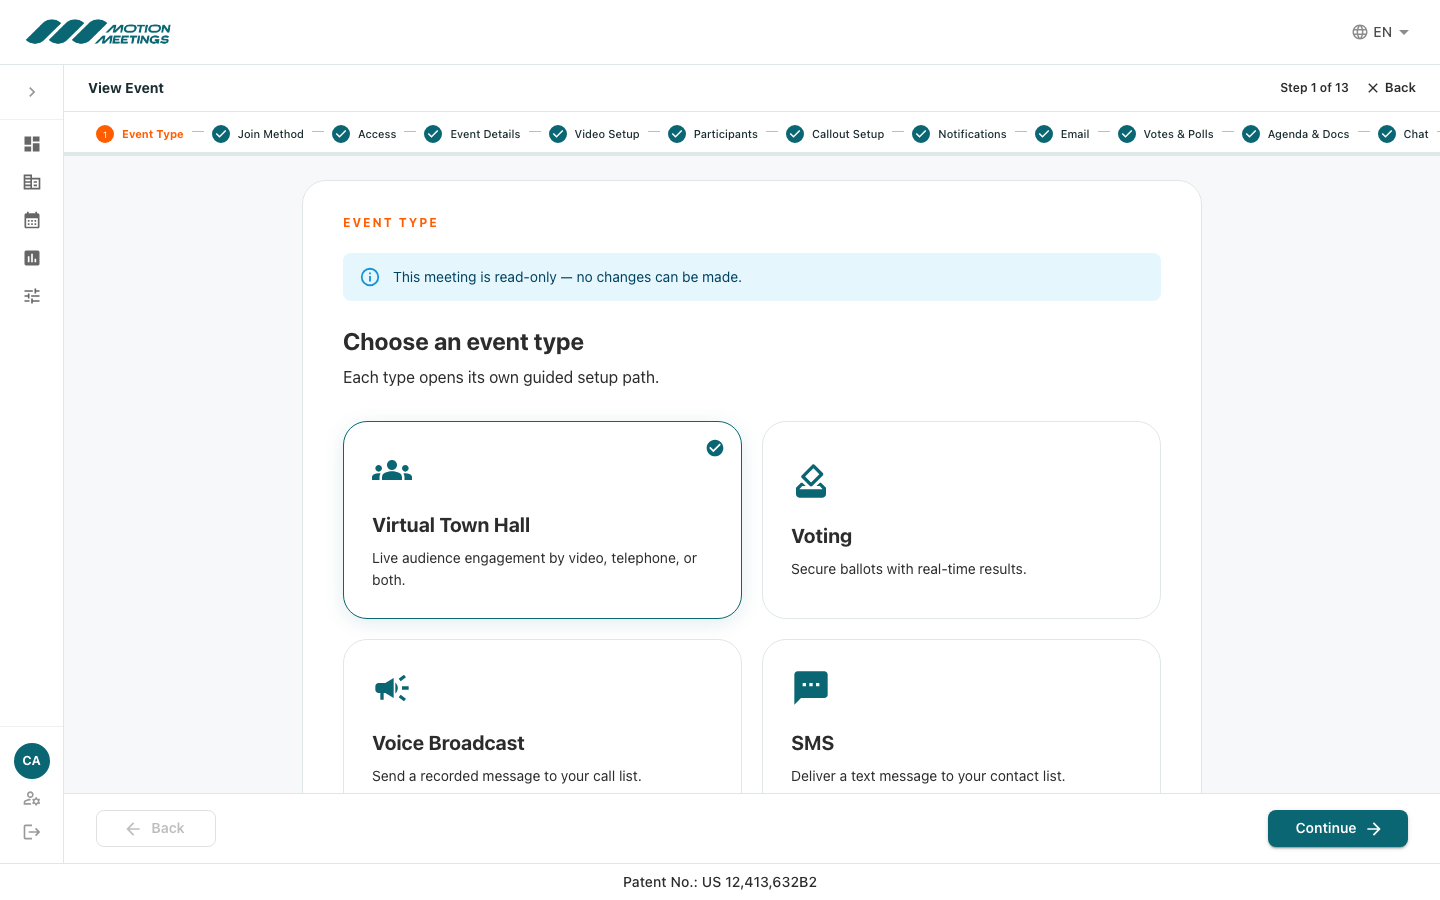Click the Motion Meetings logo
The width and height of the screenshot is (1440, 900).
point(98,32)
